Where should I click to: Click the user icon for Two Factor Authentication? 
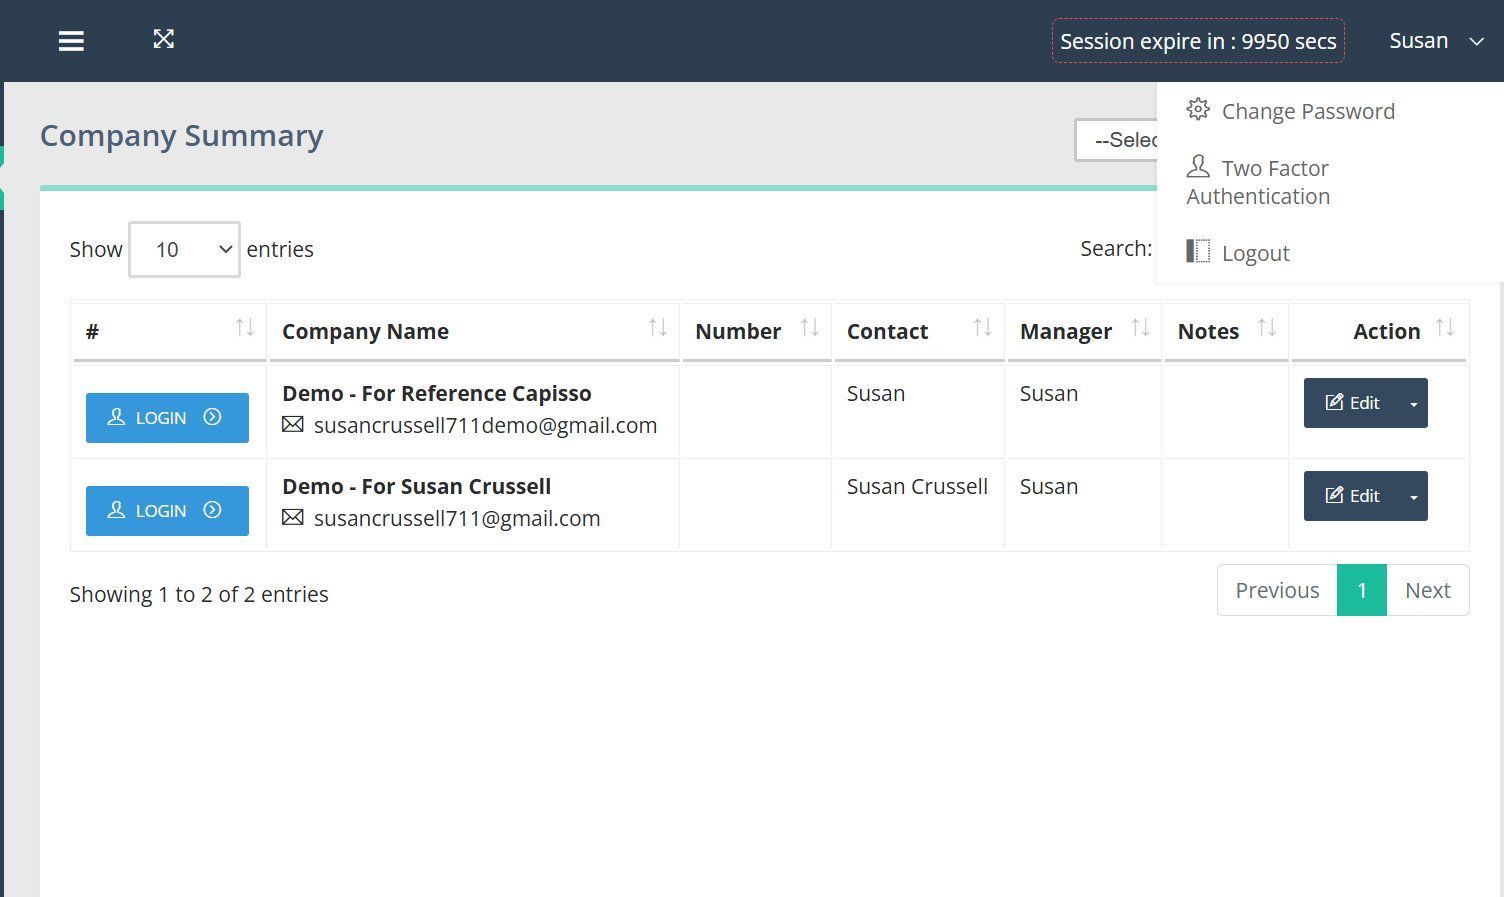[1198, 166]
